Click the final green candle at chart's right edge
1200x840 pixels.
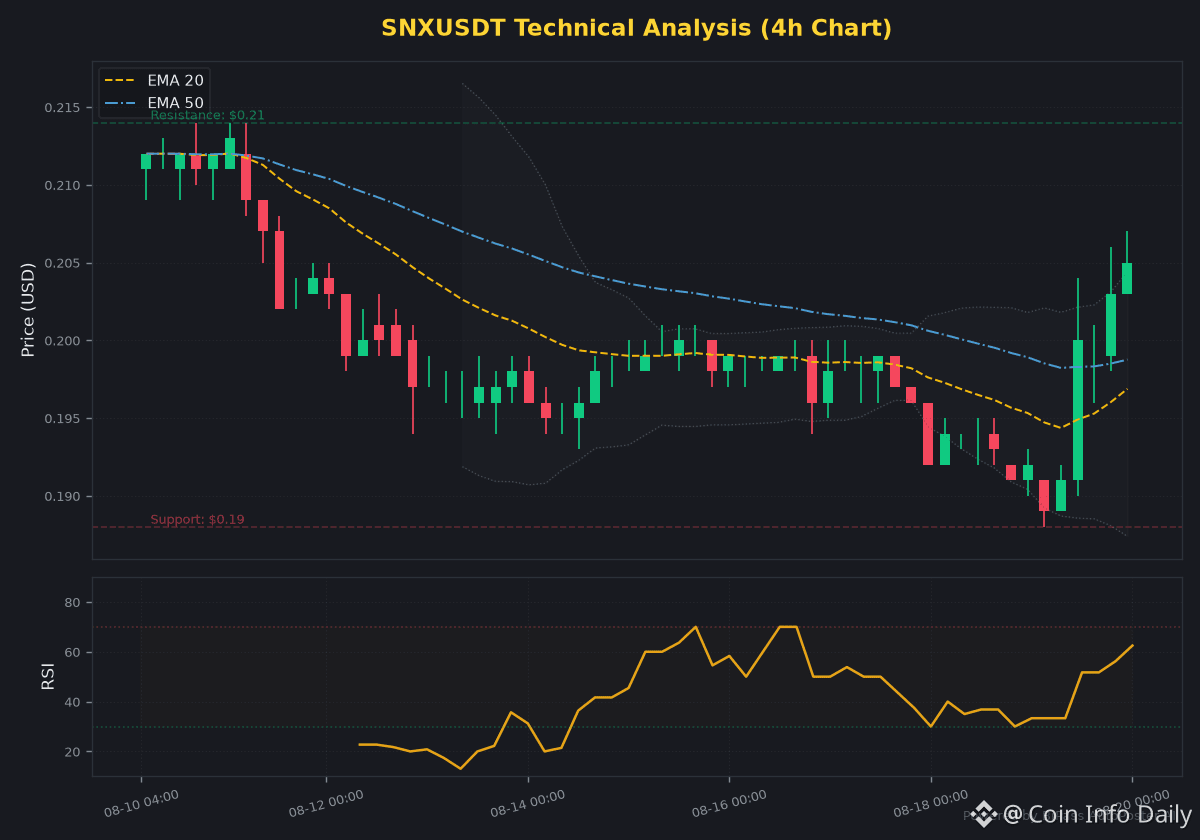1127,278
